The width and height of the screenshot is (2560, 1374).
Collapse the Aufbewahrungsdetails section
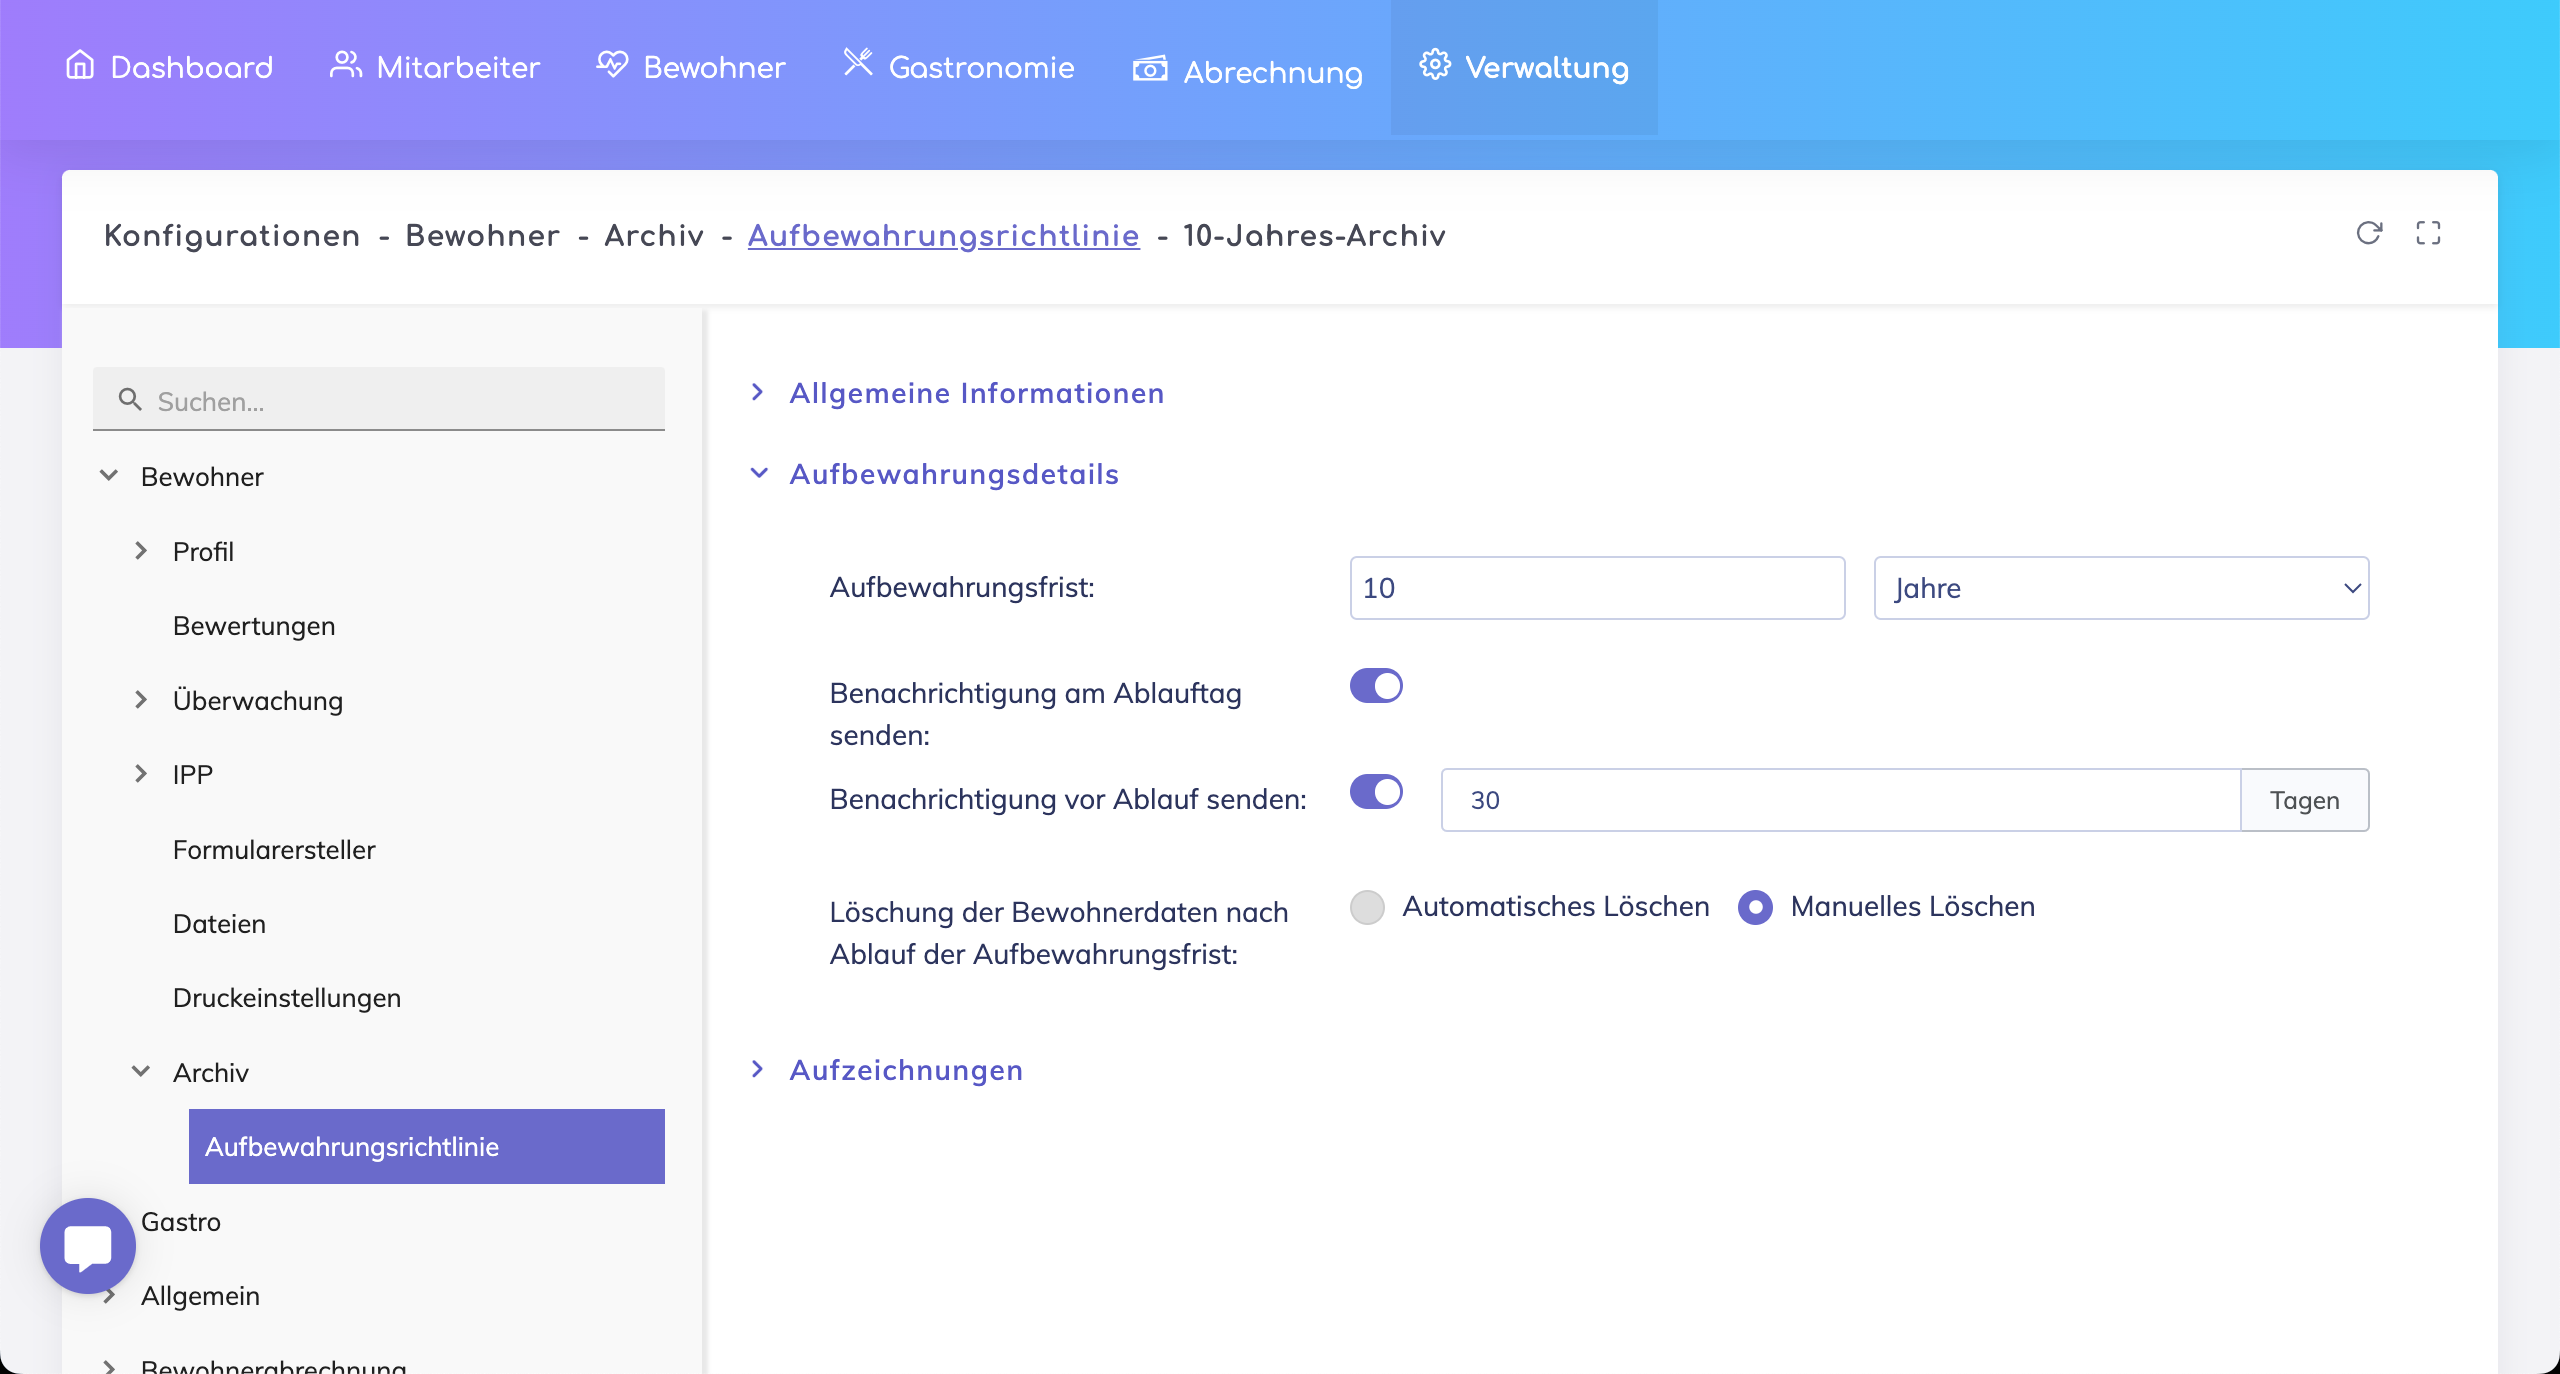pyautogui.click(x=953, y=474)
